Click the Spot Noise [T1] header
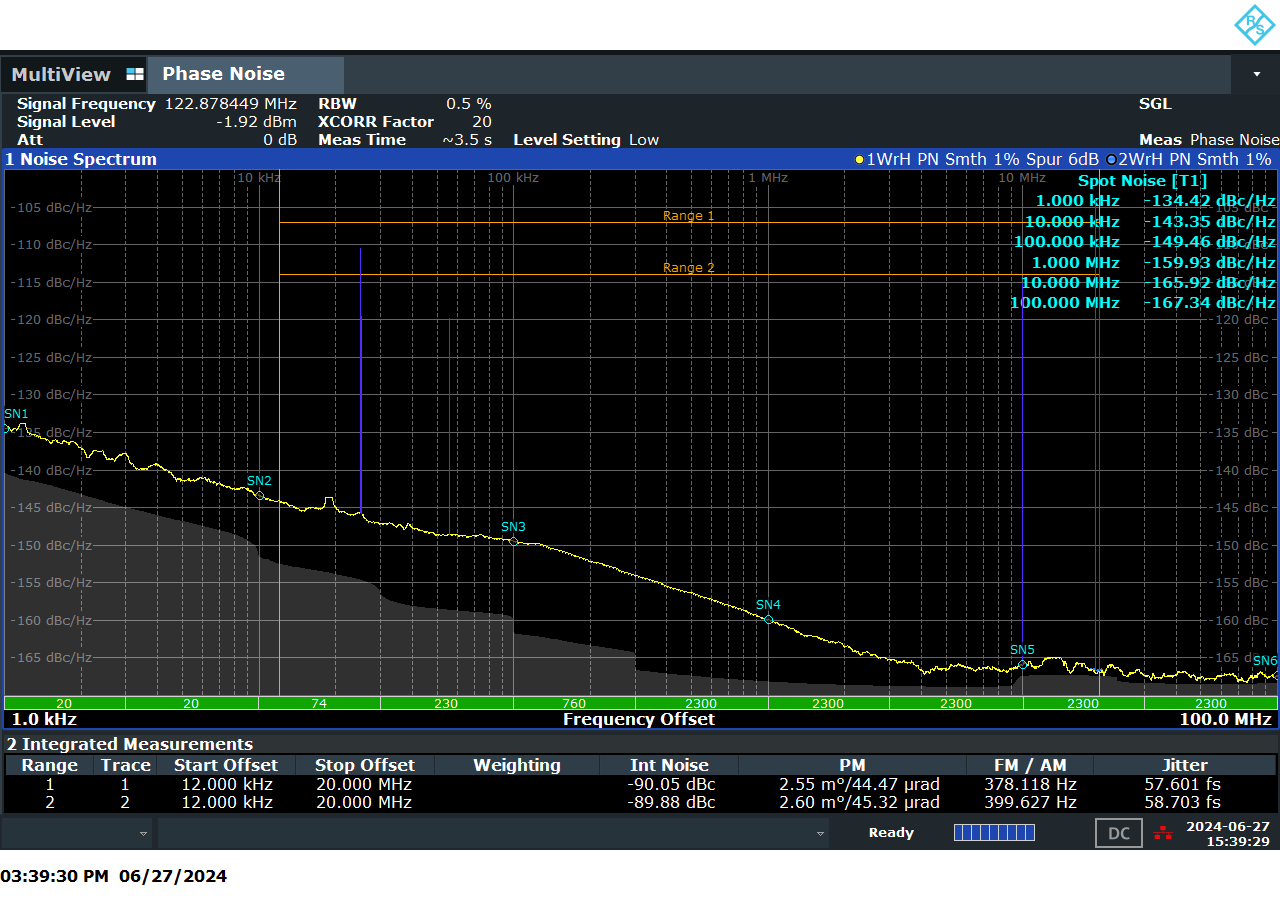The image size is (1280, 900). point(1142,181)
